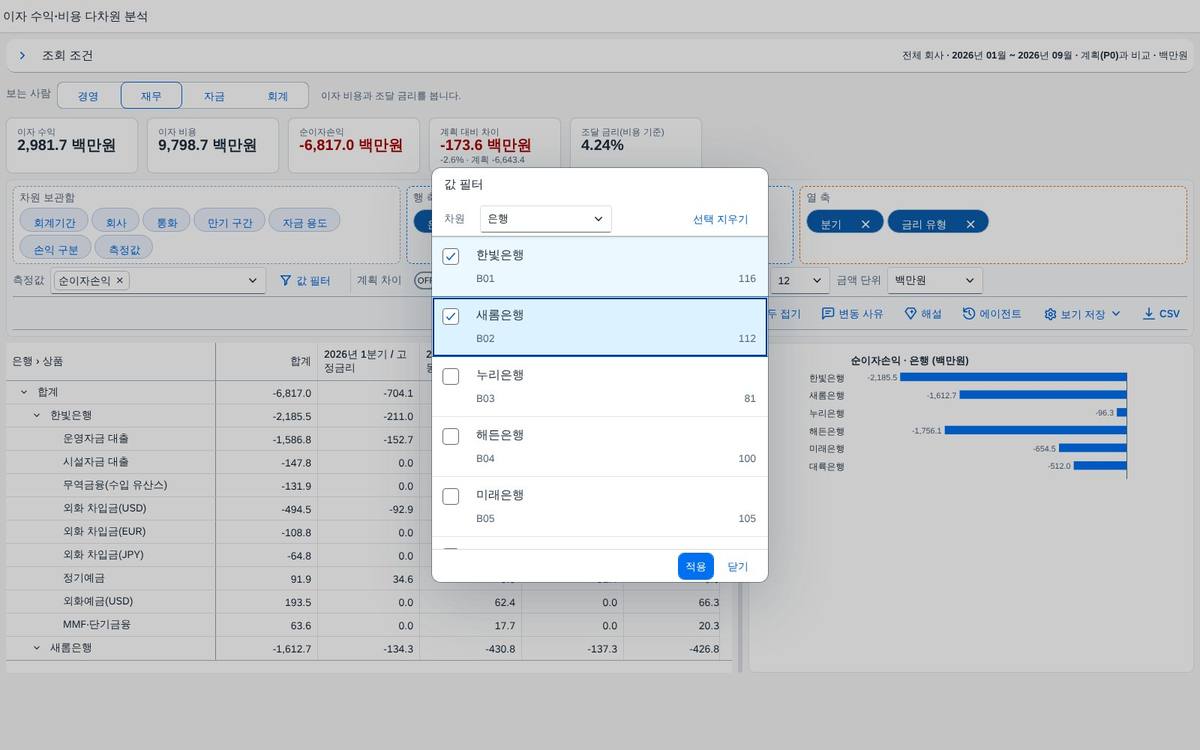Tick the 미래은행 checkbox
1200x750 pixels.
click(x=451, y=497)
